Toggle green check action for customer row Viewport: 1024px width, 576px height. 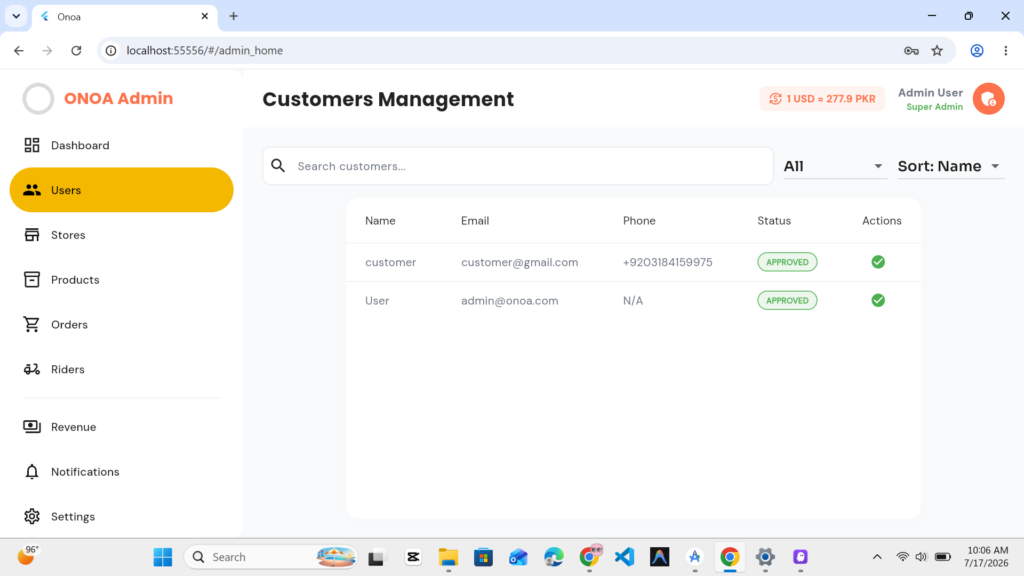[878, 262]
